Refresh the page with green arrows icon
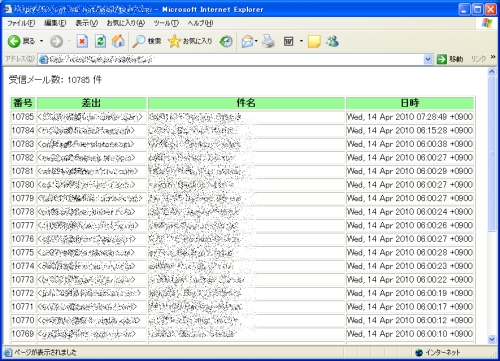The image size is (500, 361). click(100, 41)
